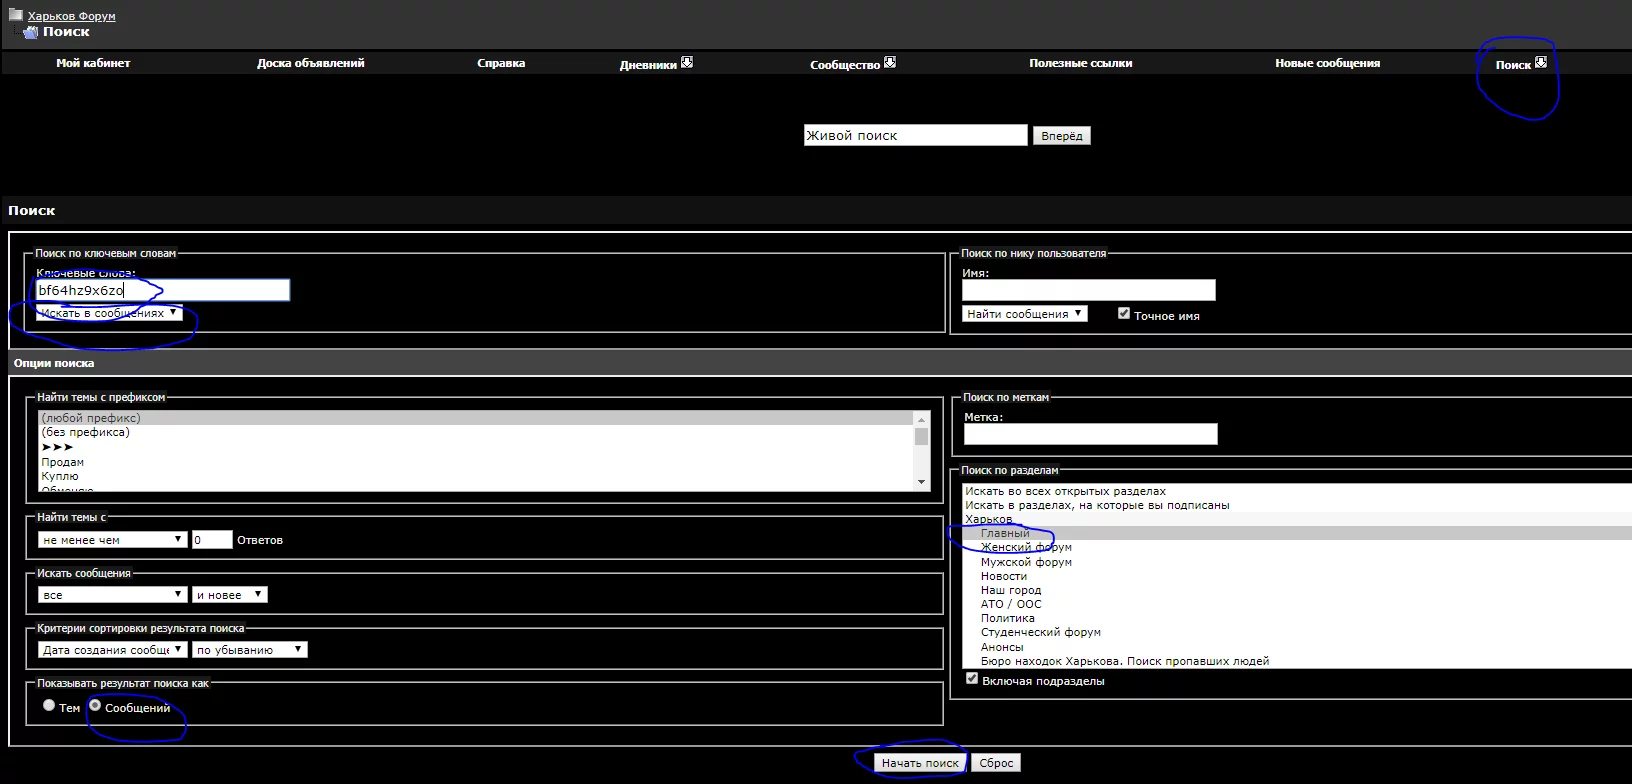Image resolution: width=1632 pixels, height=784 pixels.
Task: Click the dropdown arrow icon next to Дневники
Action: (x=687, y=62)
